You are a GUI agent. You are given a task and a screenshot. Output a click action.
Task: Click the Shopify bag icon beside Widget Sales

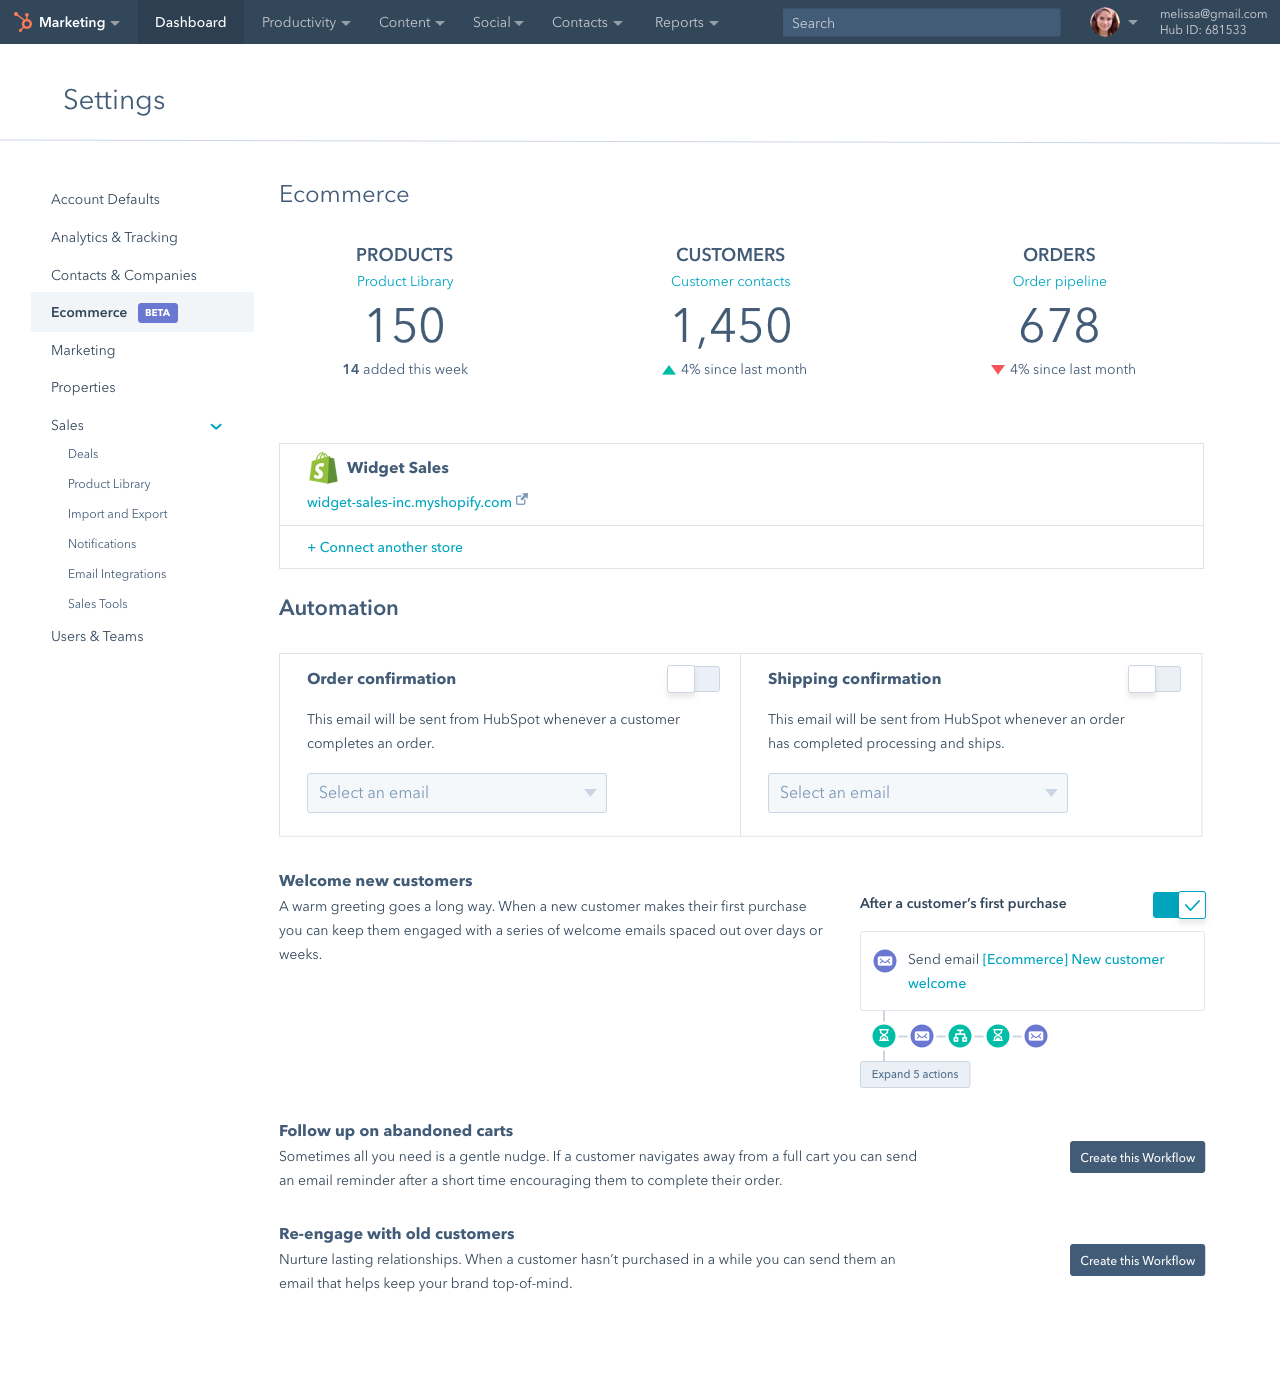click(x=323, y=468)
